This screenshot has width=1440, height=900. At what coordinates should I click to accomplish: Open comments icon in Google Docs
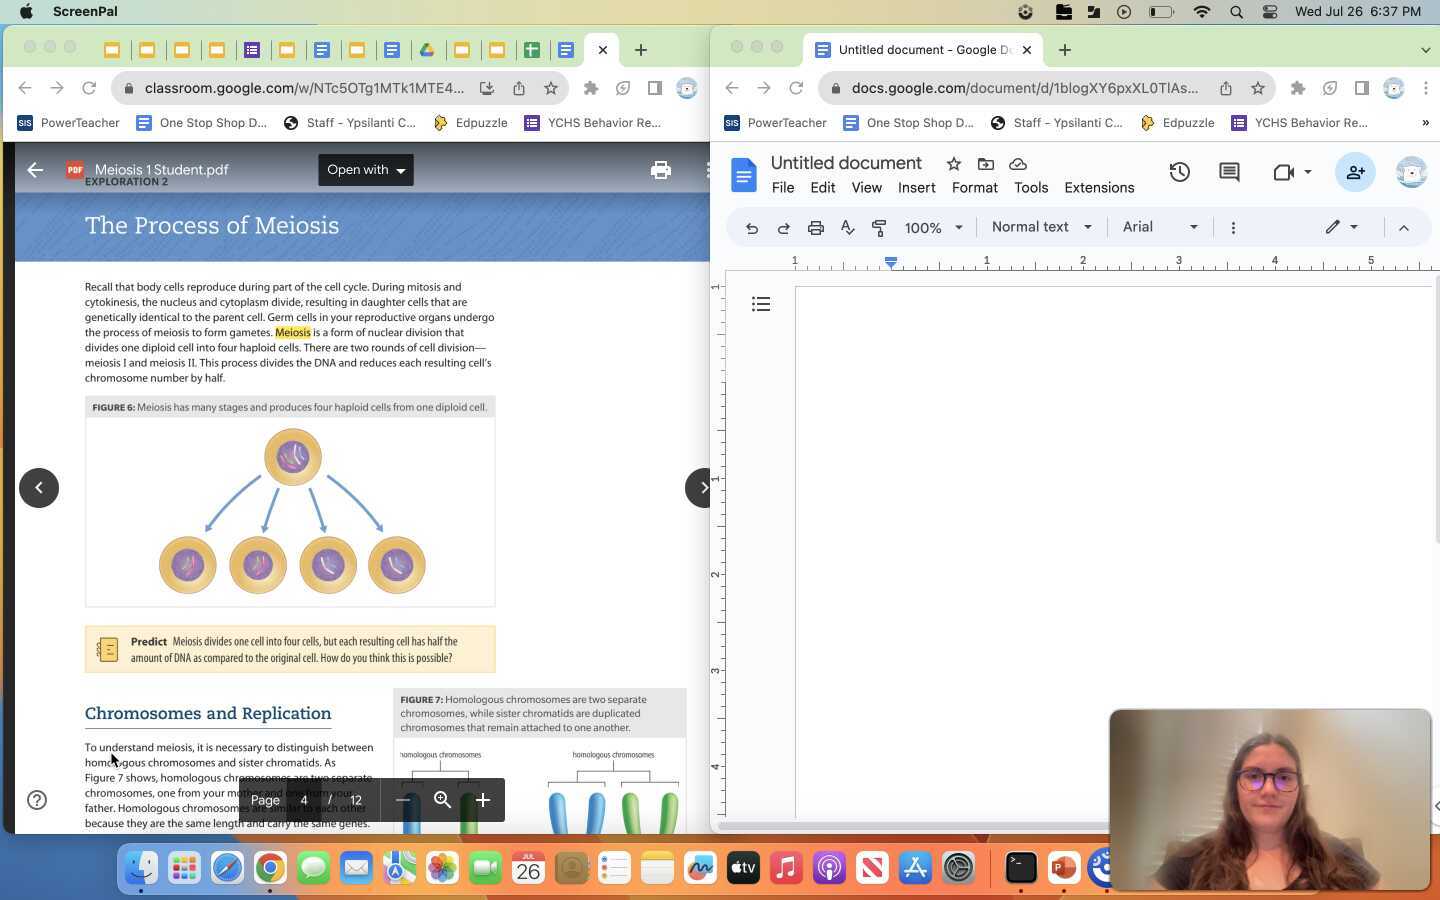pyautogui.click(x=1229, y=172)
